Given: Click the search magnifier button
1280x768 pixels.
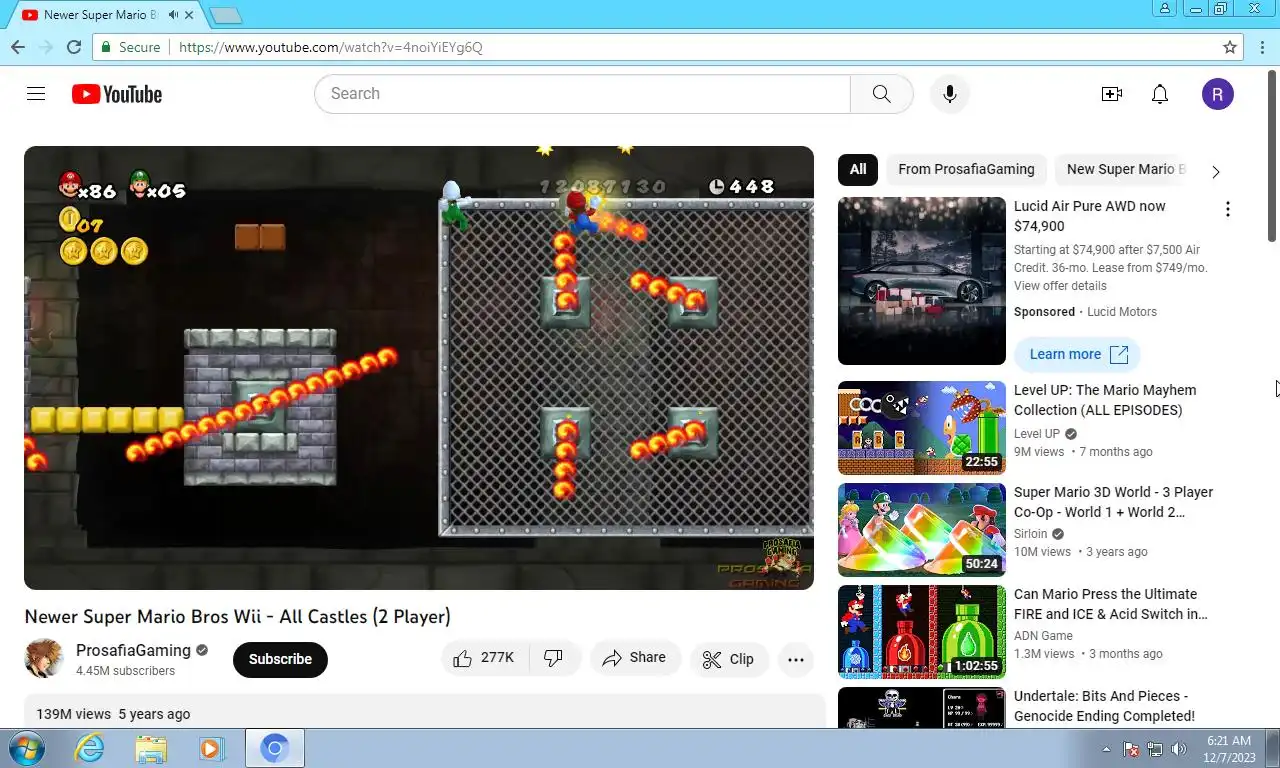Looking at the screenshot, I should pos(881,94).
